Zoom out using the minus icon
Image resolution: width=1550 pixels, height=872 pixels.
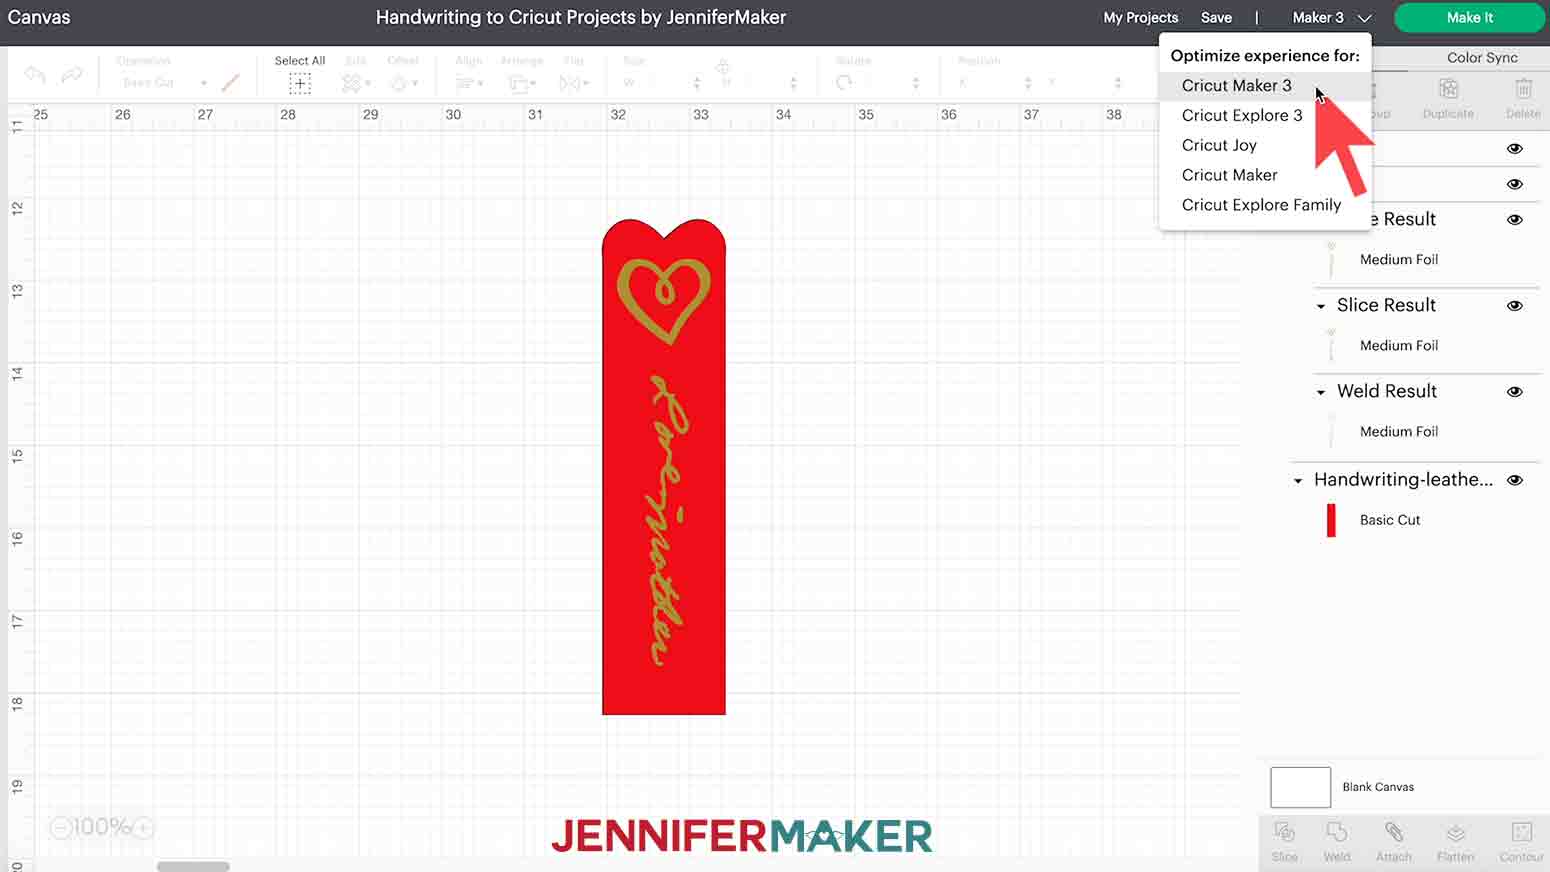click(x=60, y=827)
